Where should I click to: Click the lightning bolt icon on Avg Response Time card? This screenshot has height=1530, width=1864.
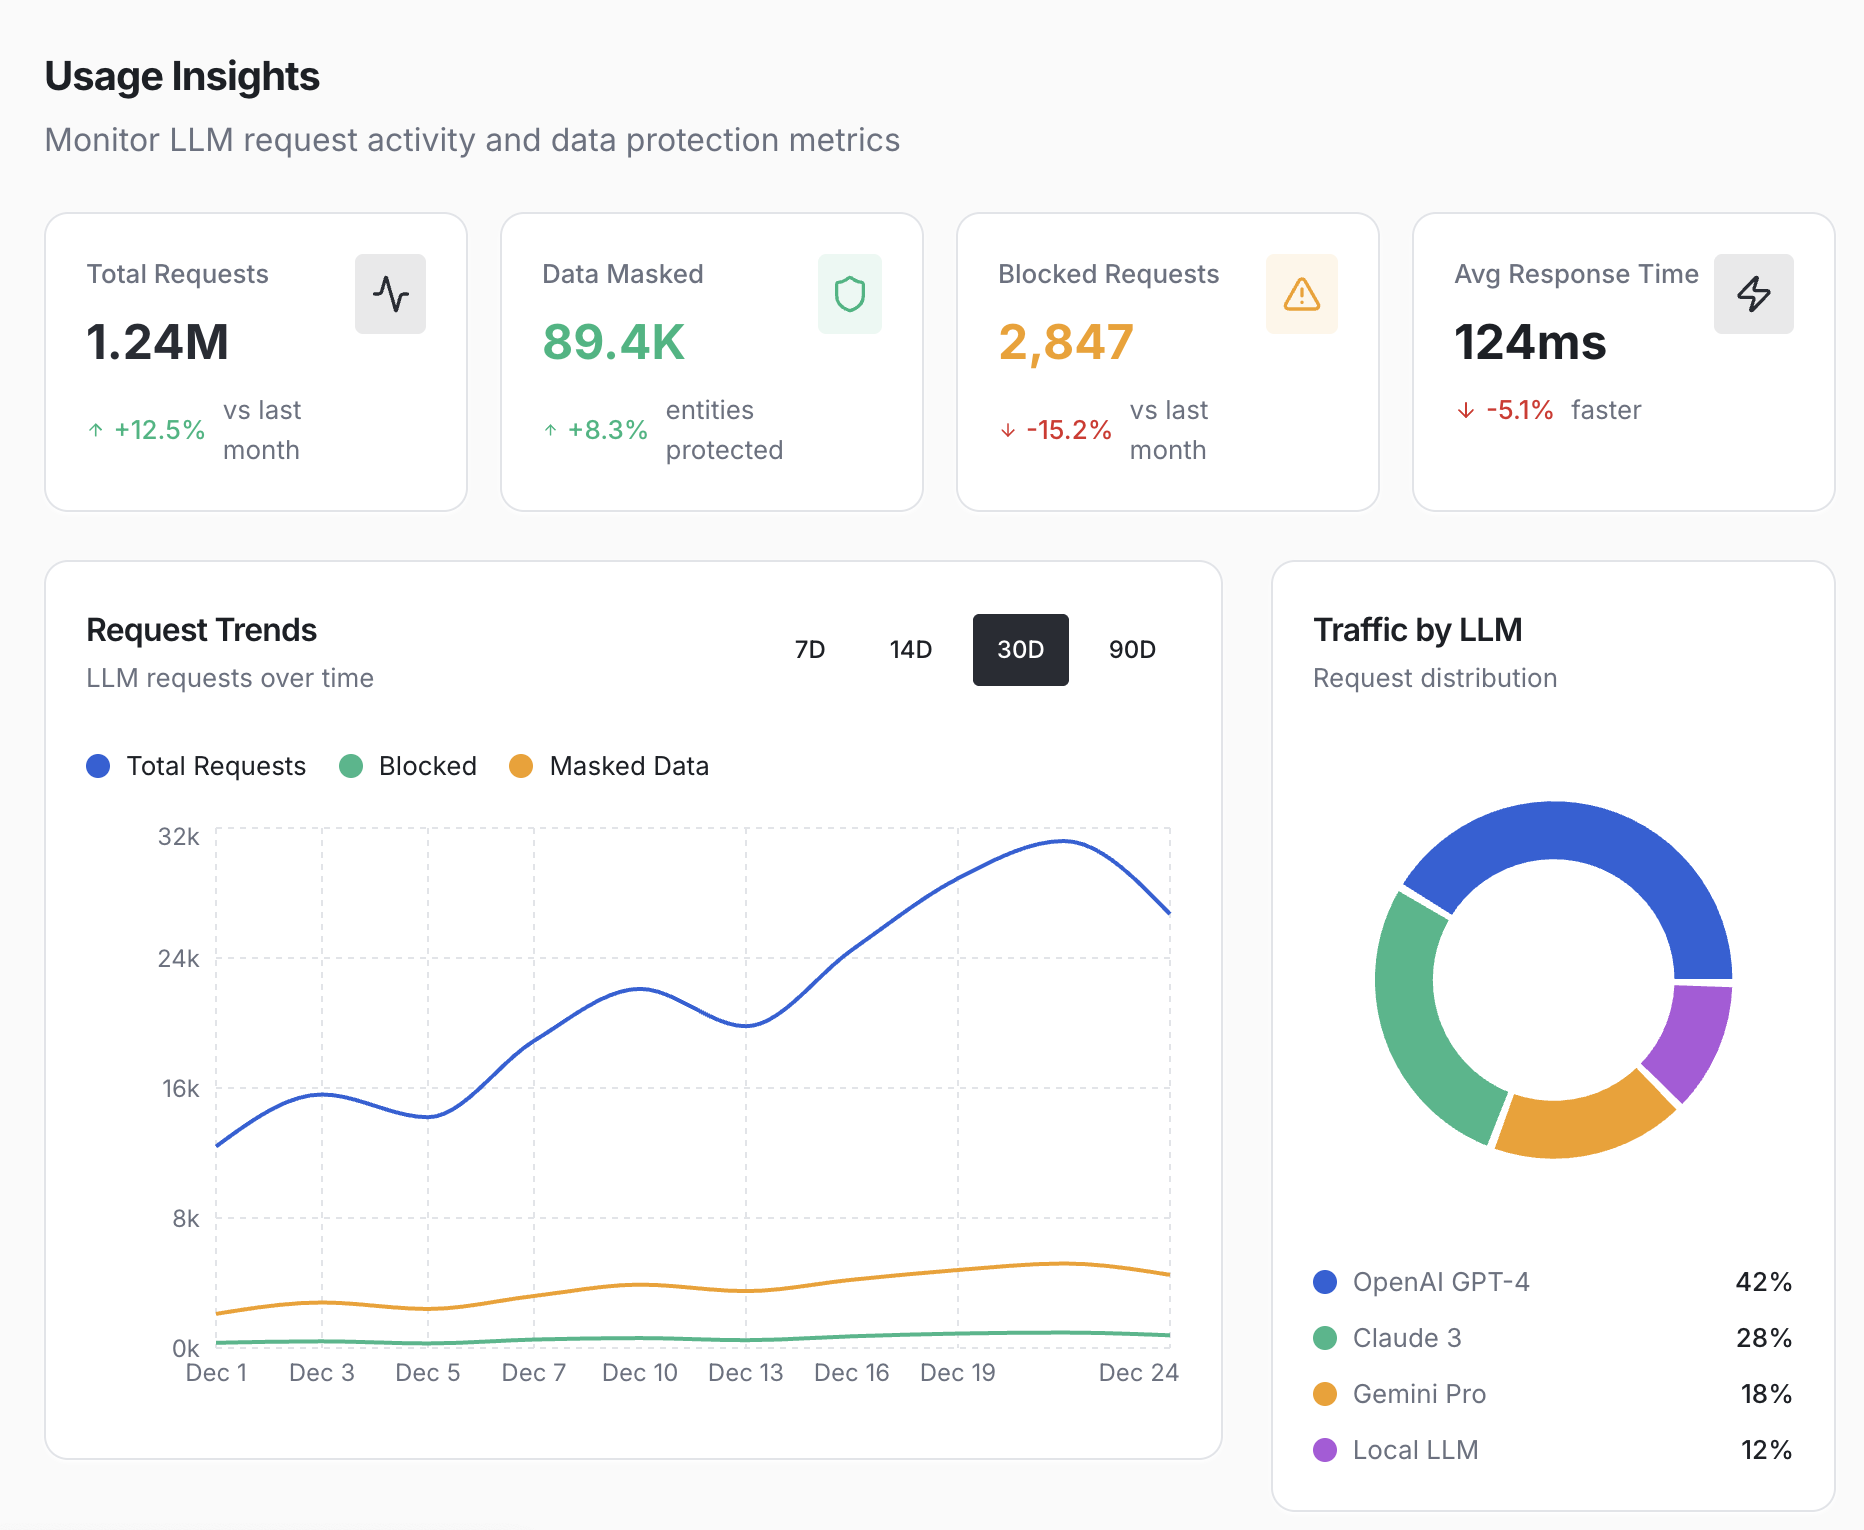1753,293
